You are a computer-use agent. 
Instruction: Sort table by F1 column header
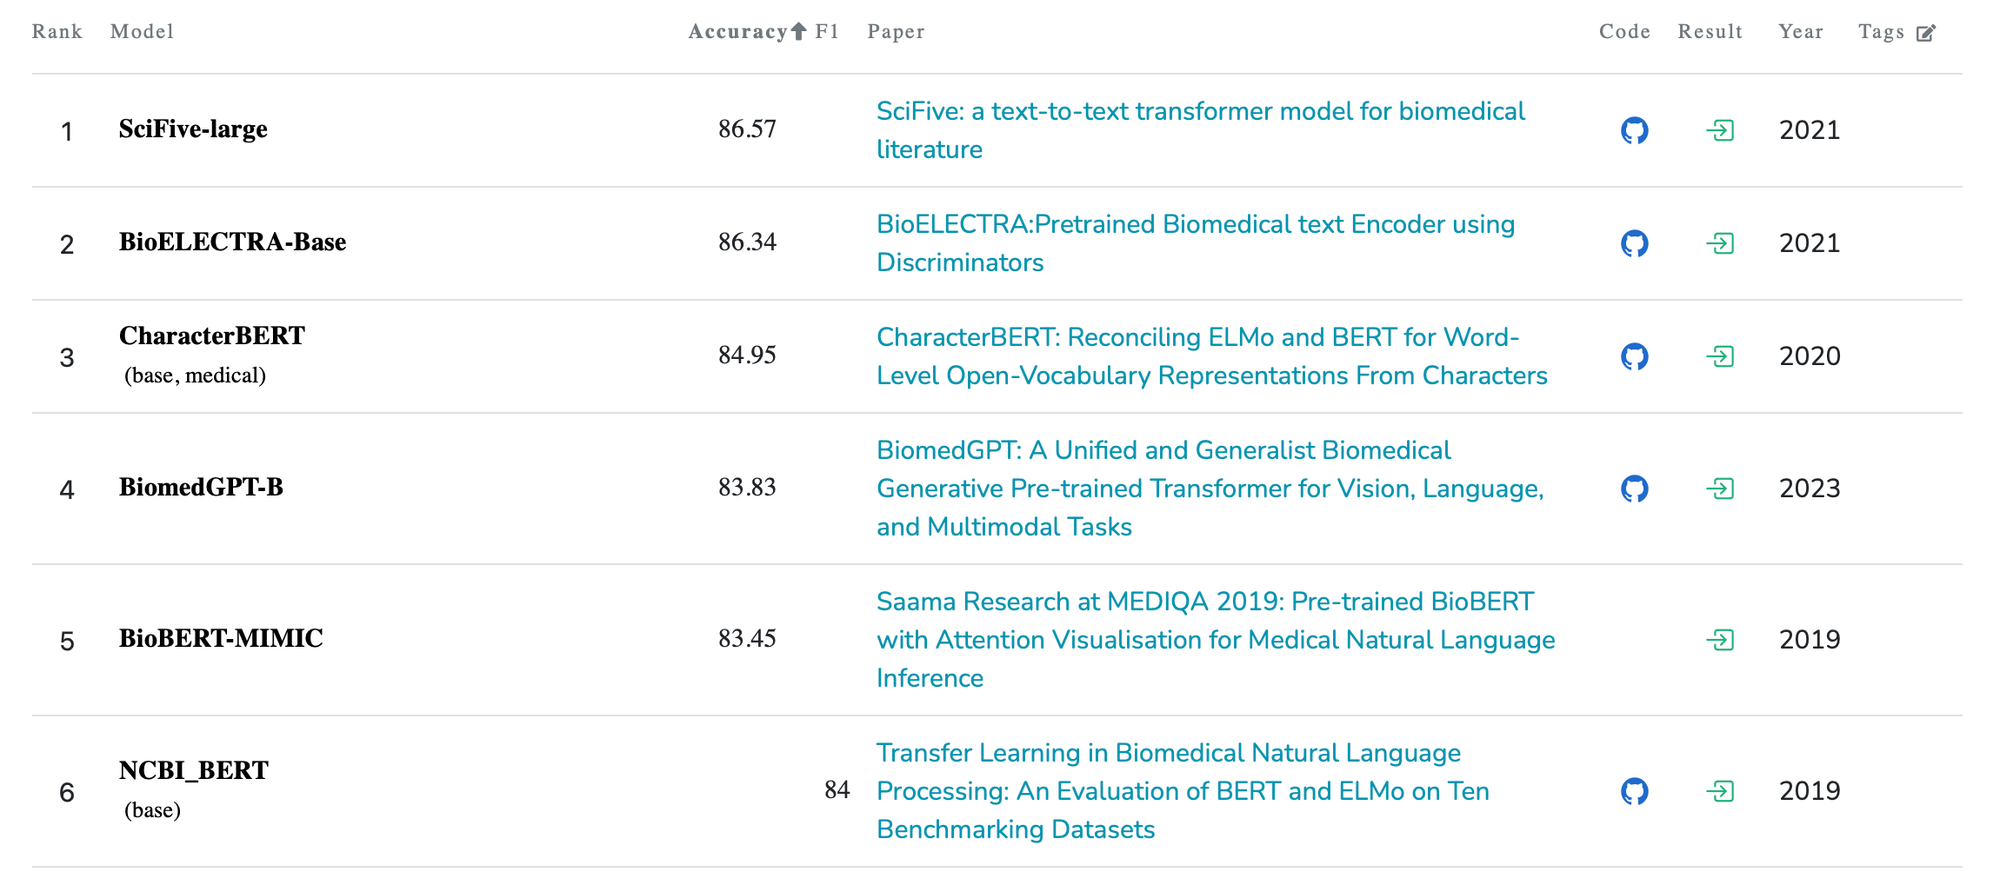(x=827, y=32)
